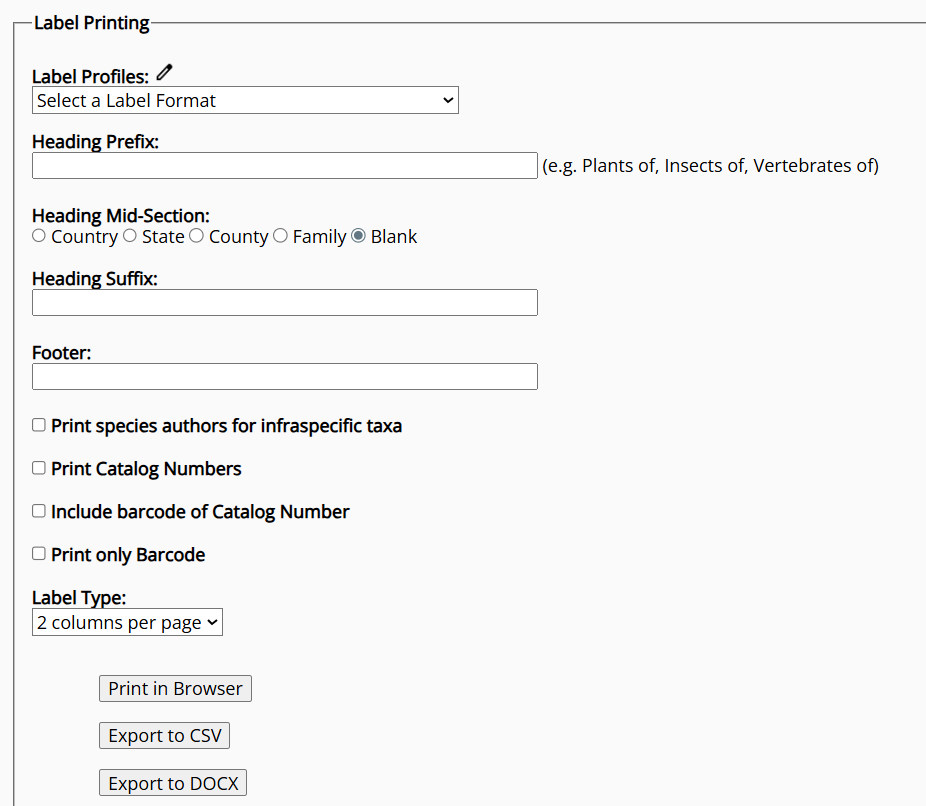Image resolution: width=926 pixels, height=806 pixels.
Task: Enable the Print only Barcode option
Action: pyautogui.click(x=38, y=553)
